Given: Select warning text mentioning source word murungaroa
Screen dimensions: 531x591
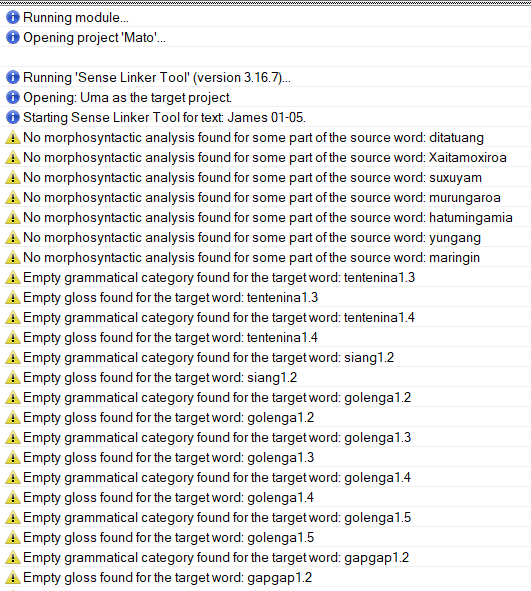Looking at the screenshot, I should 262,198.
